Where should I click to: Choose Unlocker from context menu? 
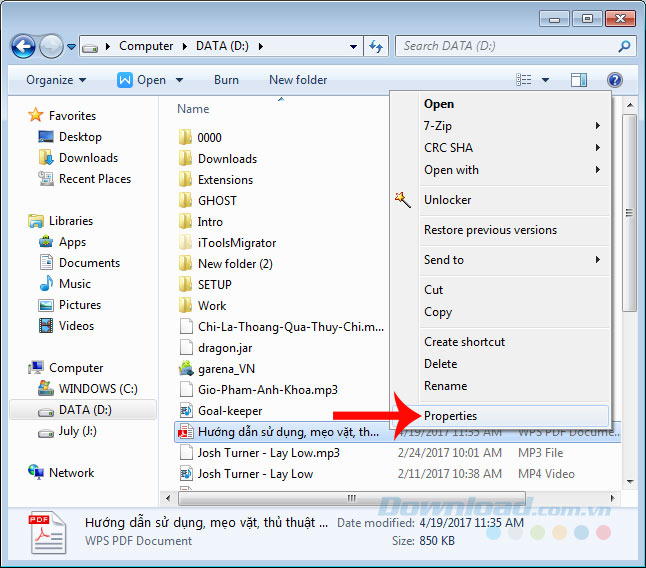[x=447, y=200]
